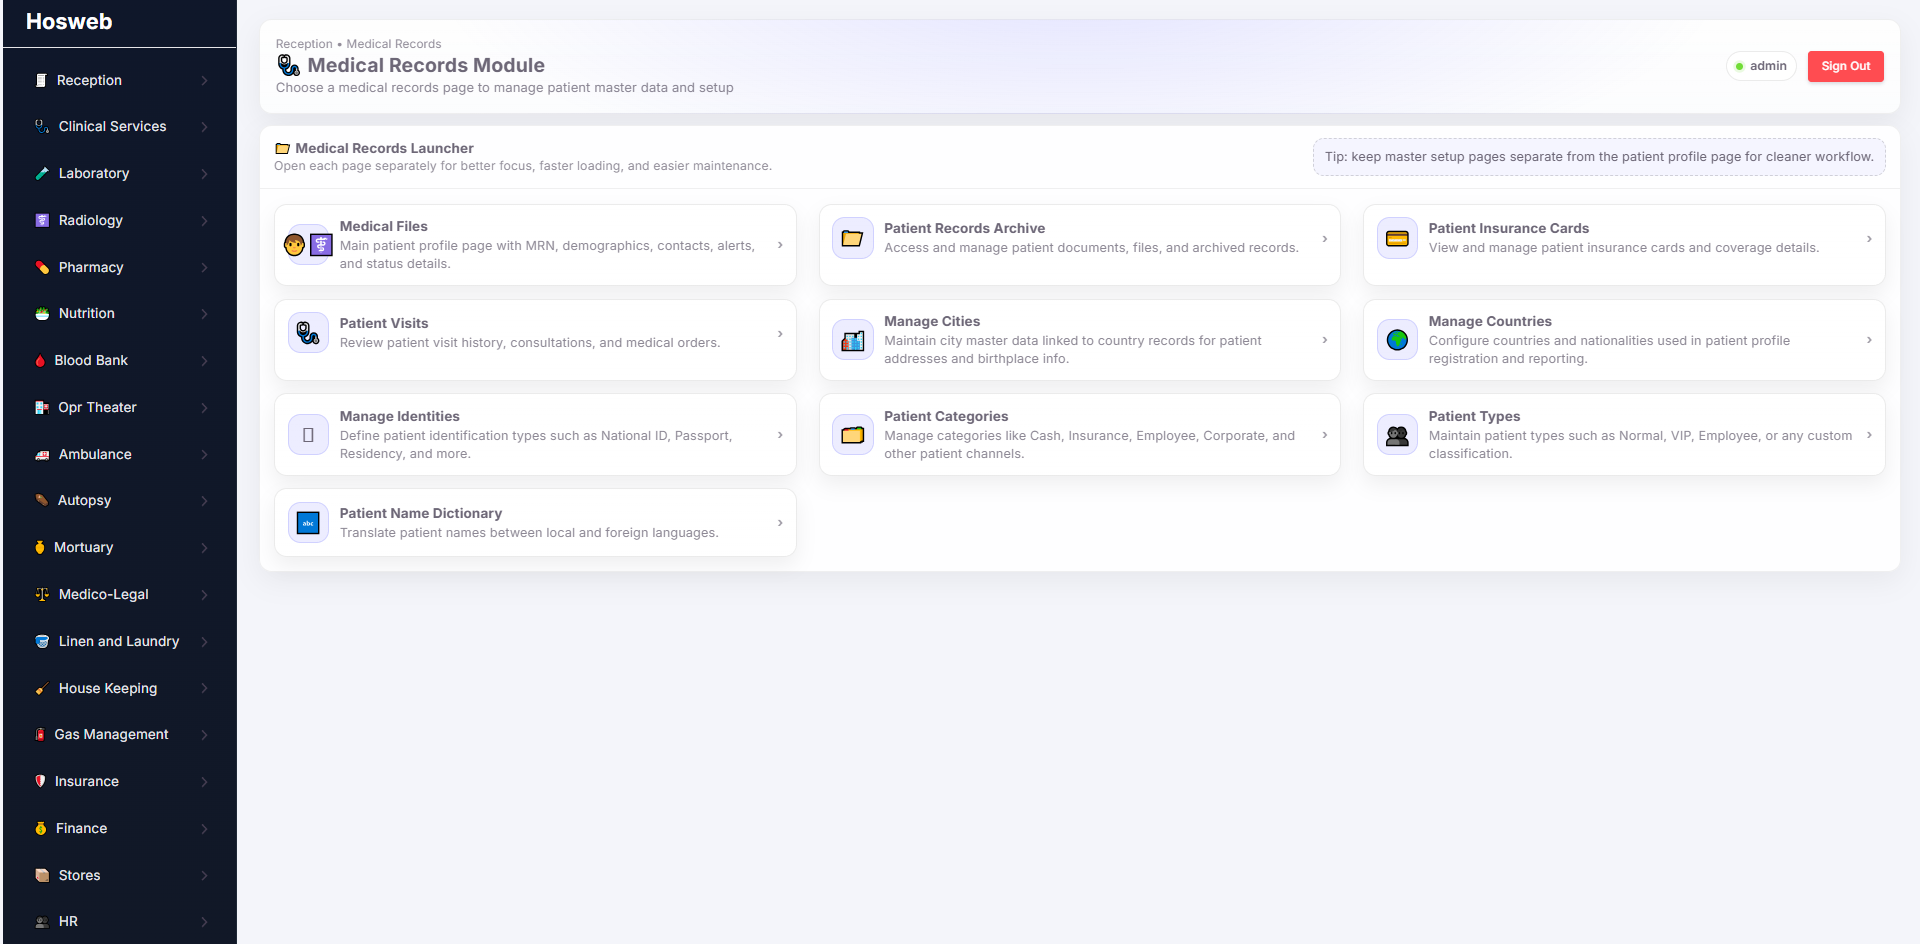Click the Laboratory test tube sidebar icon
The width and height of the screenshot is (1920, 944).
coord(42,173)
